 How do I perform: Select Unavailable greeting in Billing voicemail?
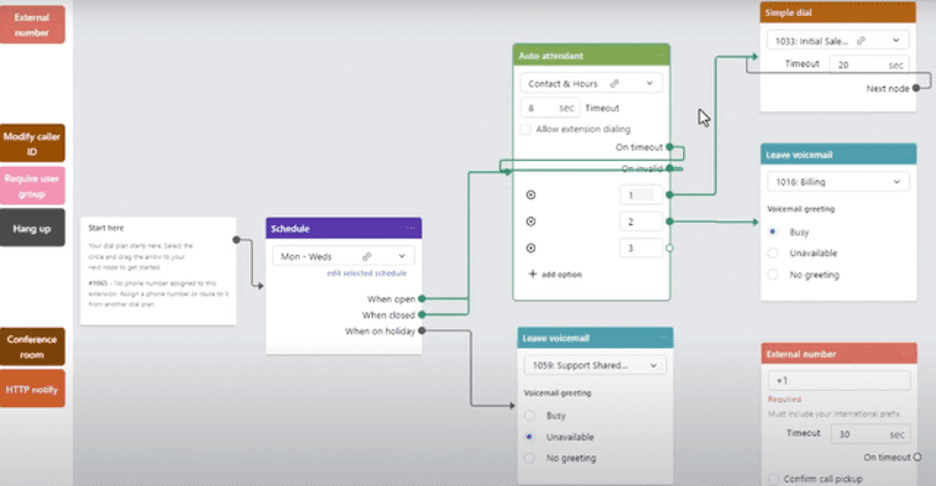[773, 253]
